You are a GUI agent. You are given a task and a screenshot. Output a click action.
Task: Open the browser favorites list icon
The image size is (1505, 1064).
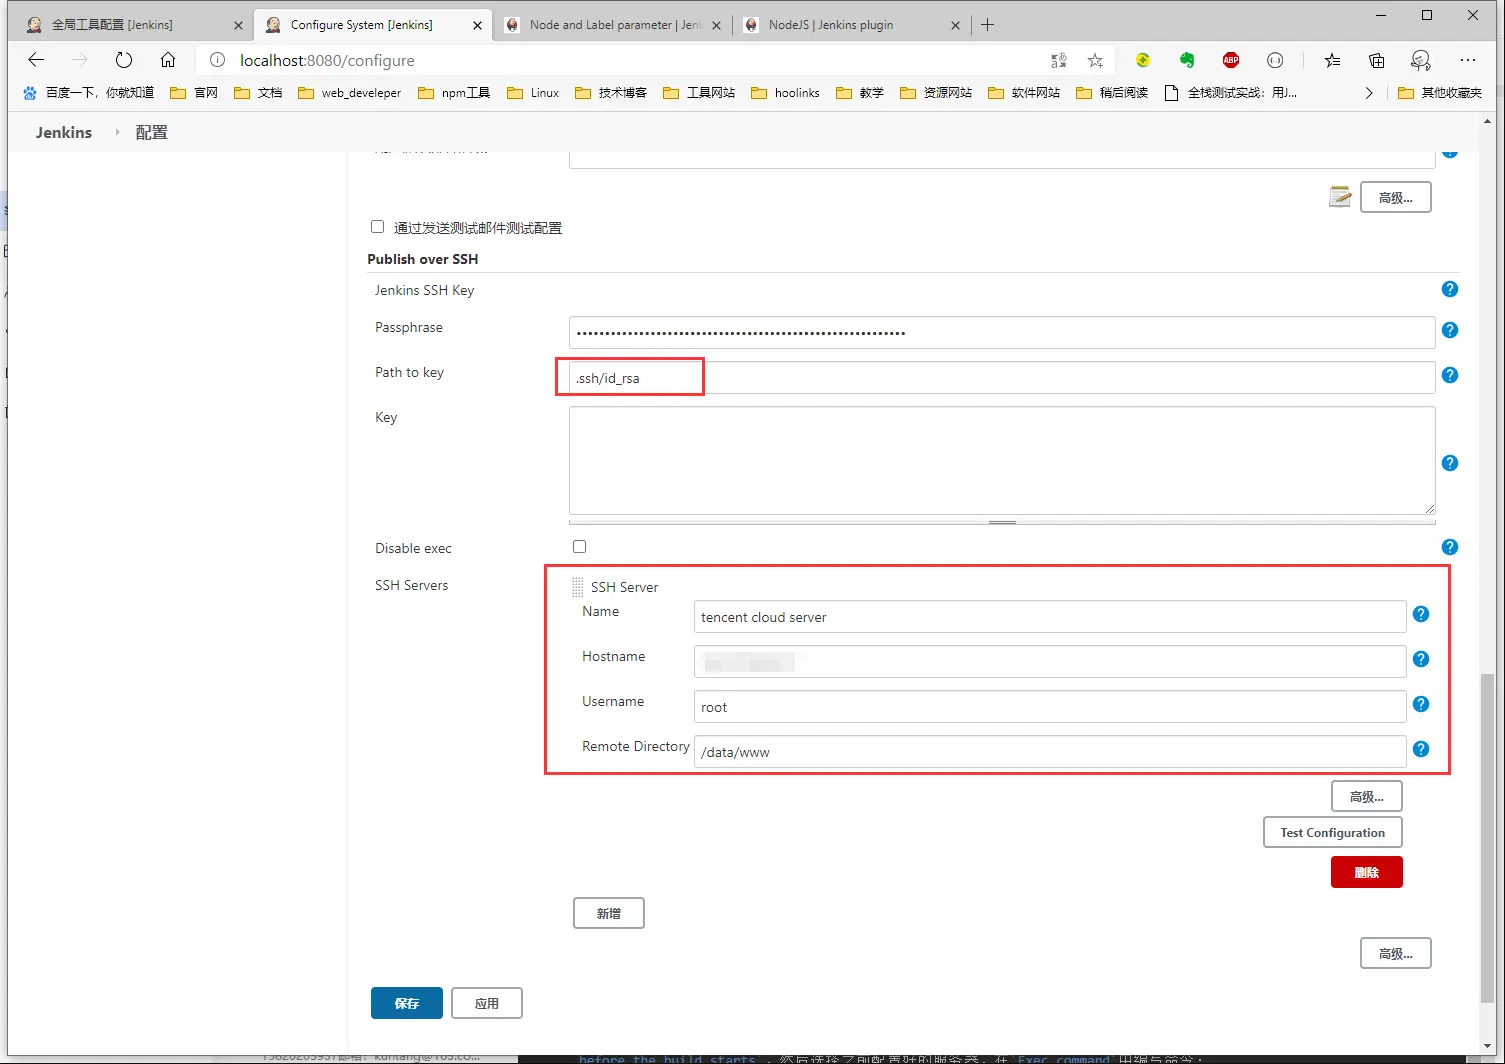coord(1332,61)
